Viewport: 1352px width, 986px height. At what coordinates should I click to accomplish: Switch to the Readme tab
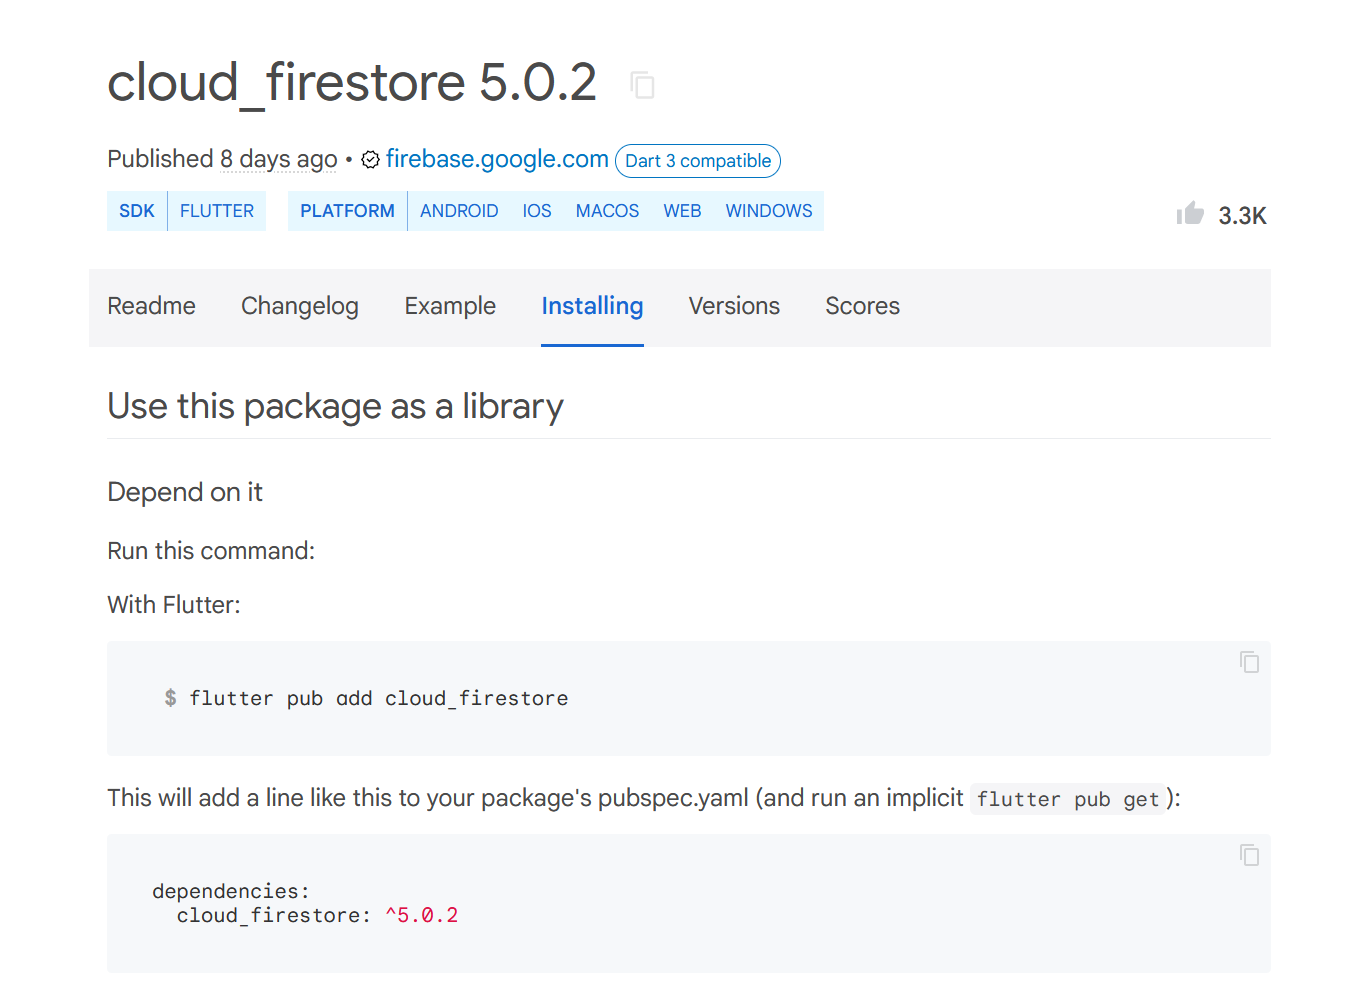click(151, 306)
